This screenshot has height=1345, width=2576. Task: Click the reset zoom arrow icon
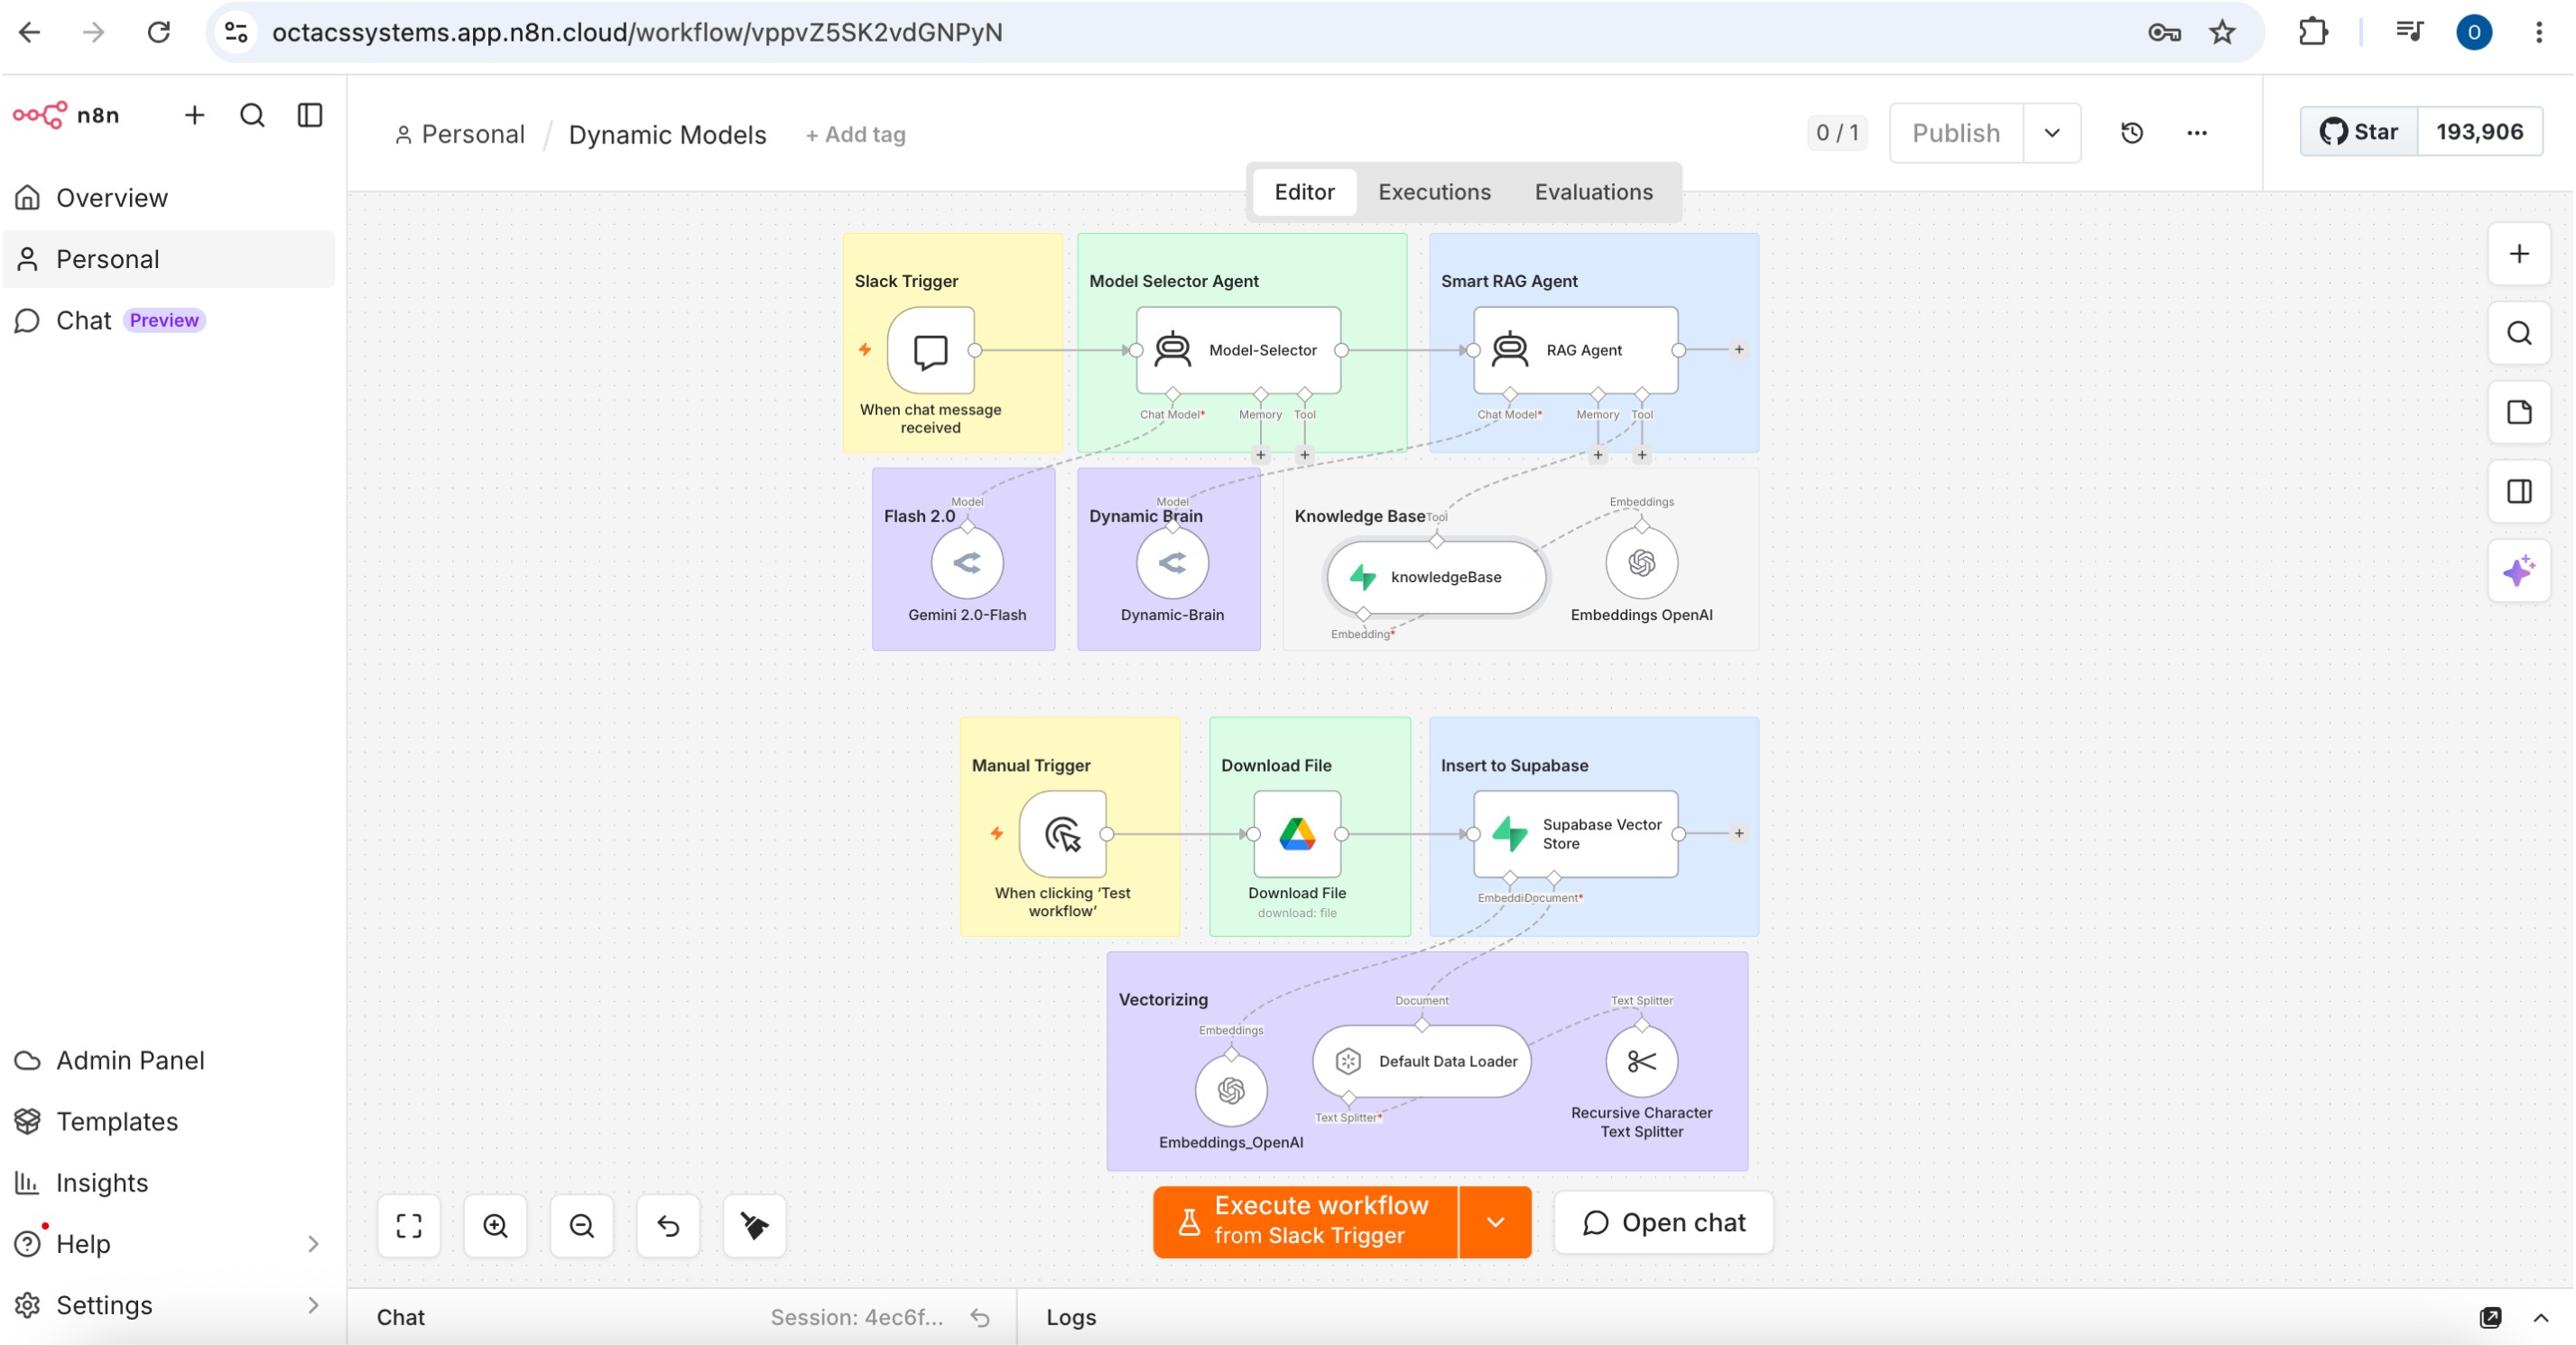tap(668, 1225)
